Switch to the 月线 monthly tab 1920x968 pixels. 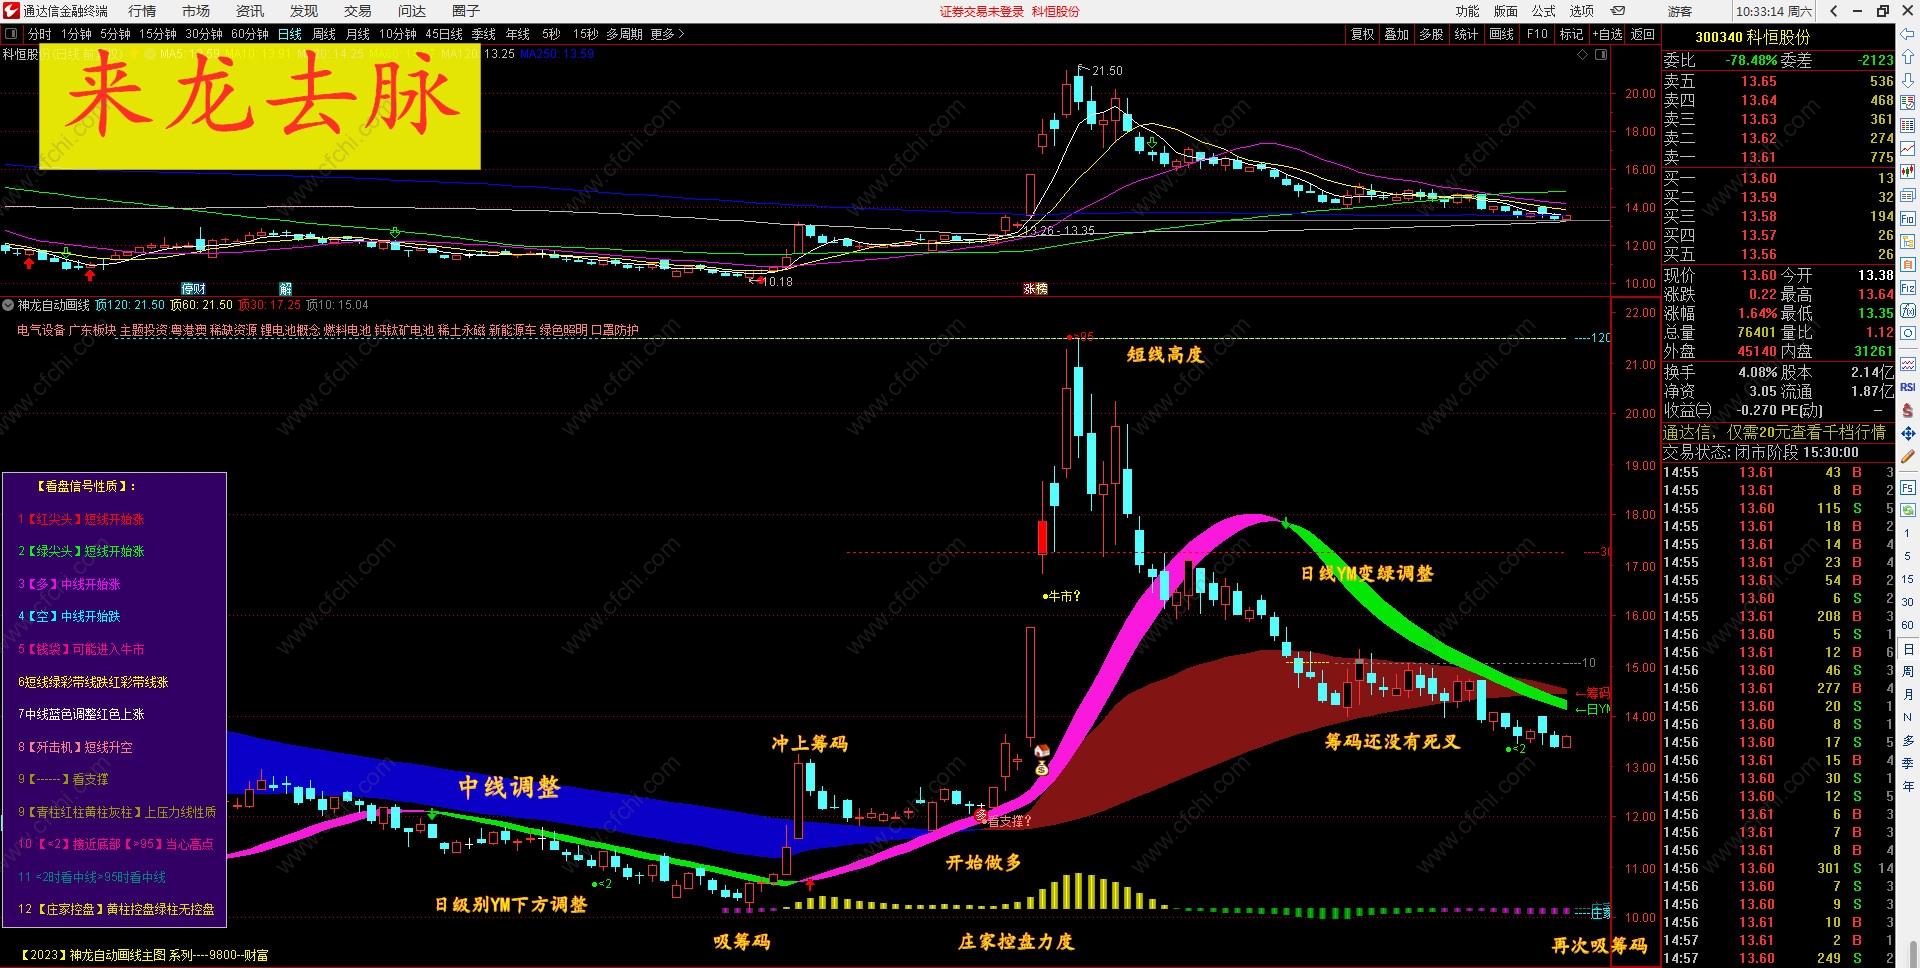(358, 34)
